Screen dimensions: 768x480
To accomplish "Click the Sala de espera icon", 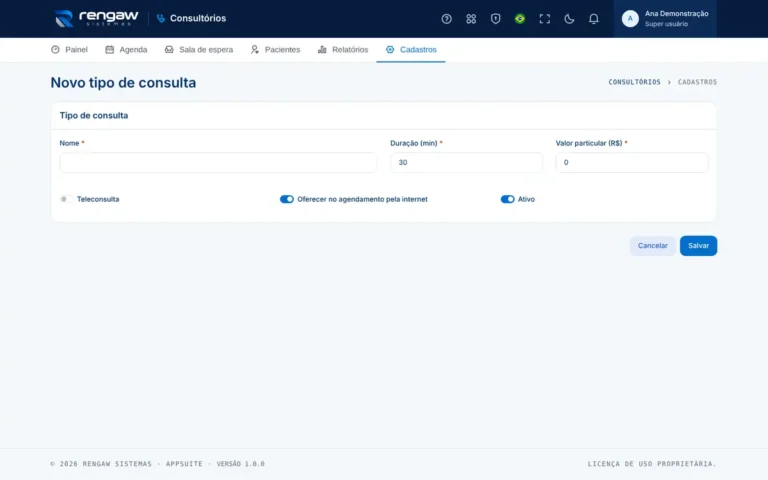I will 169,49.
